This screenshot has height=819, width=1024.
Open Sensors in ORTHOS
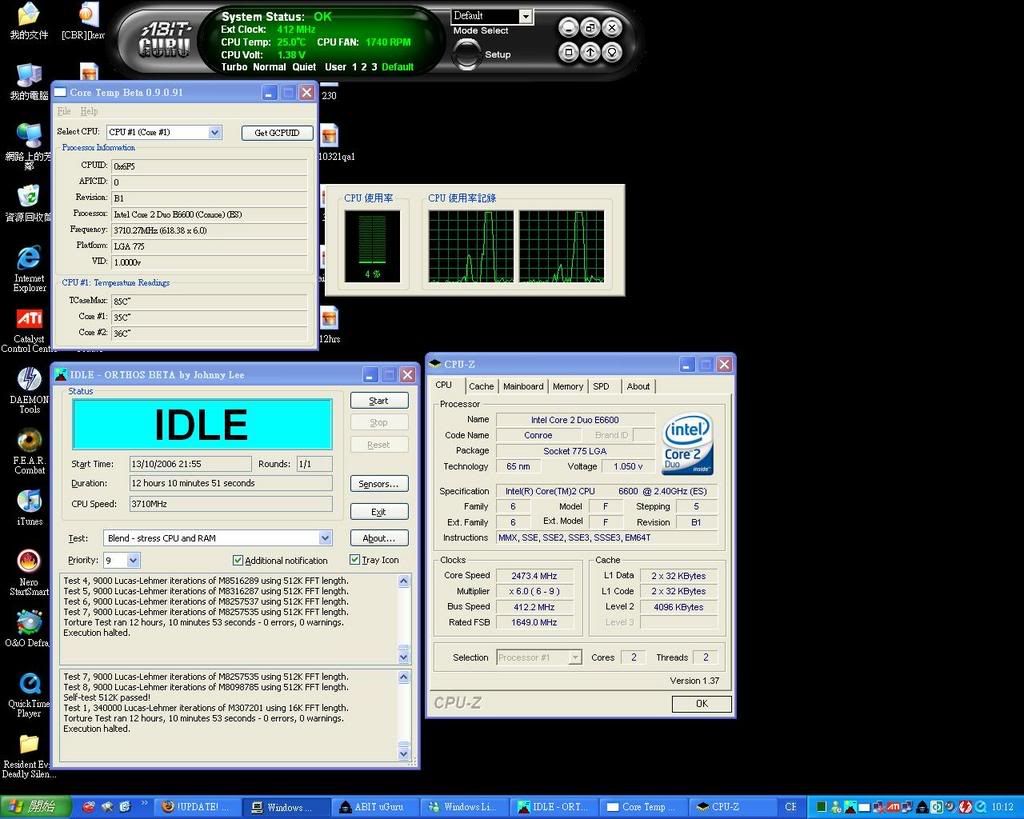379,483
